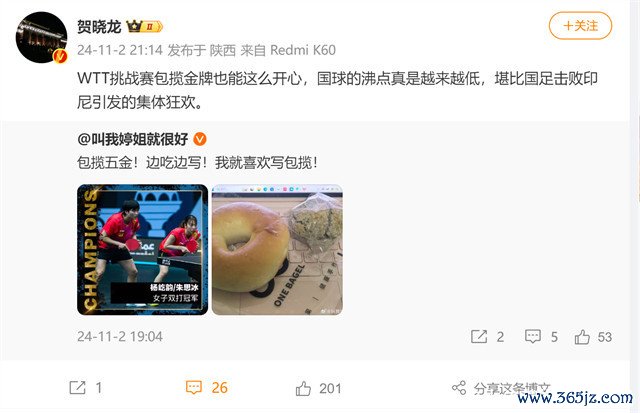Click the repost icon on quoted post
Image resolution: width=640 pixels, height=413 pixels.
click(479, 337)
